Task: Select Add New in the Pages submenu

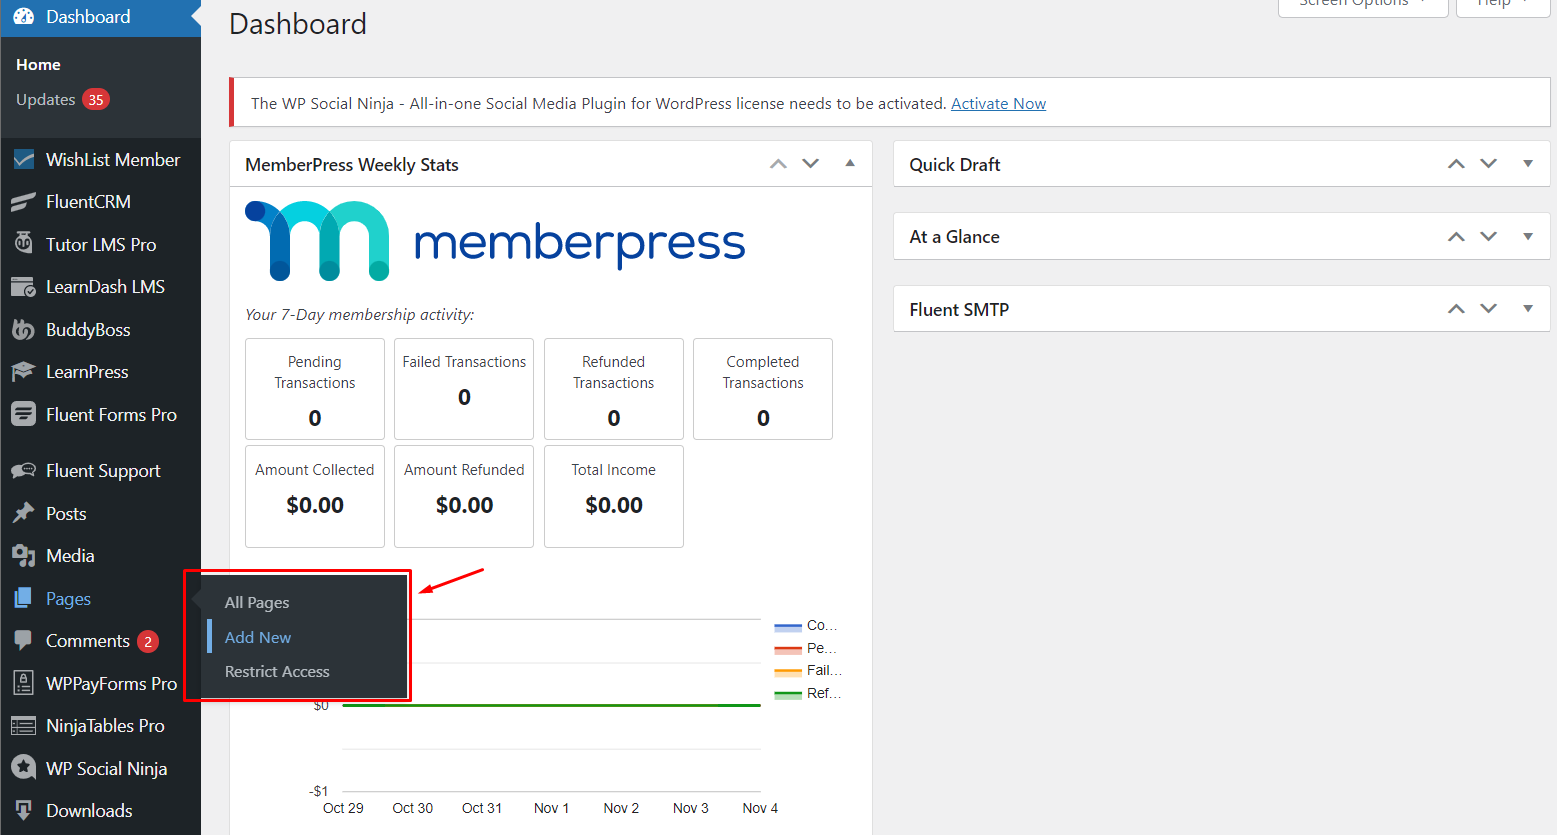Action: 258,637
